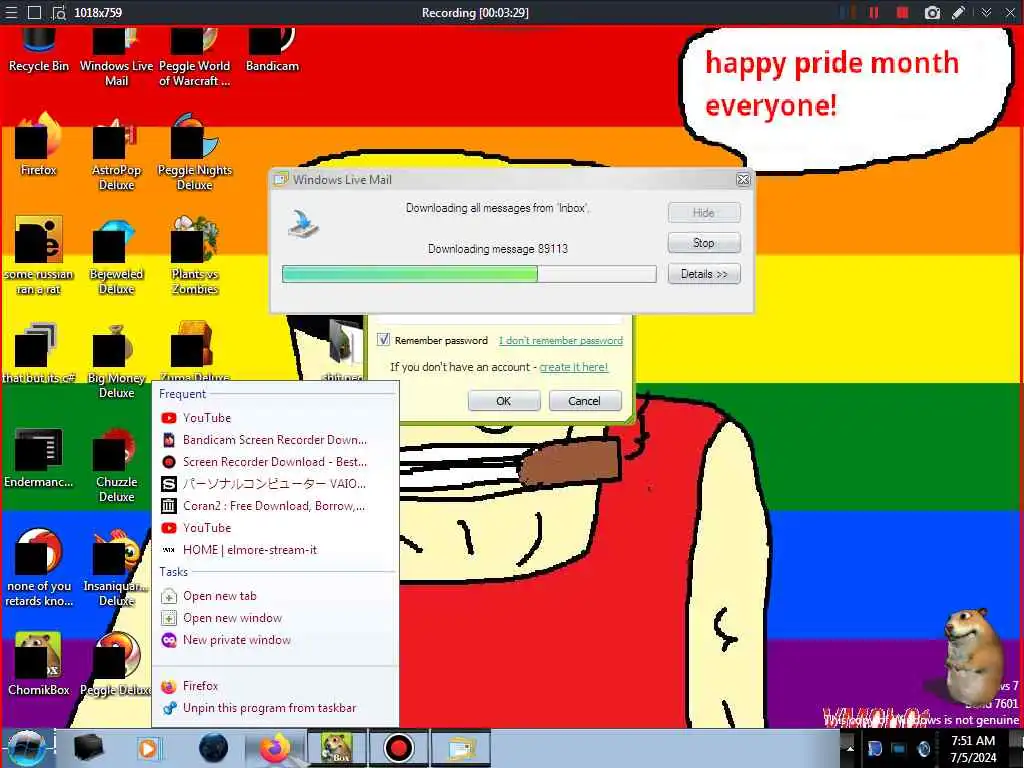Stop the Bandicam recording with the red square
1024x768 pixels.
[903, 12]
